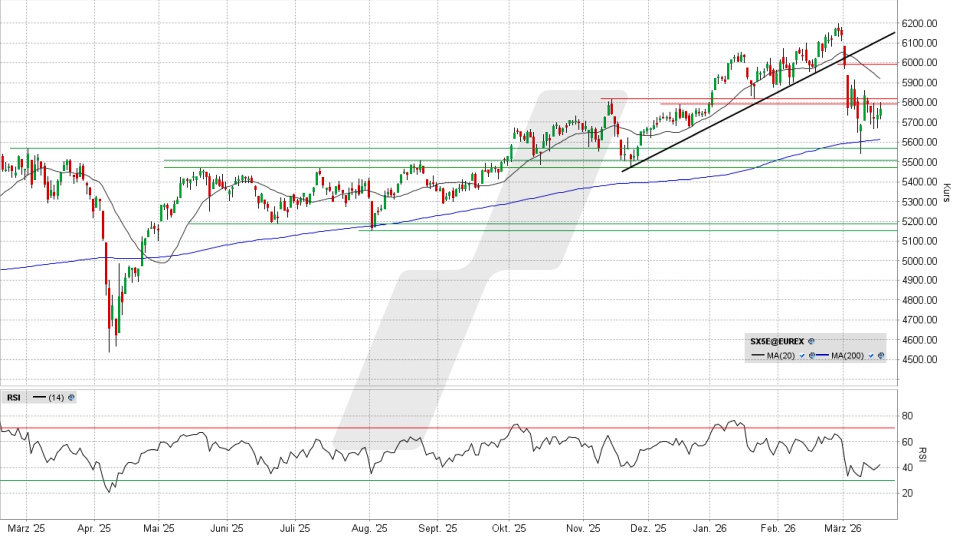Click the RSI 80 scale label
Viewport: 960px width, 540px height.
pos(906,415)
